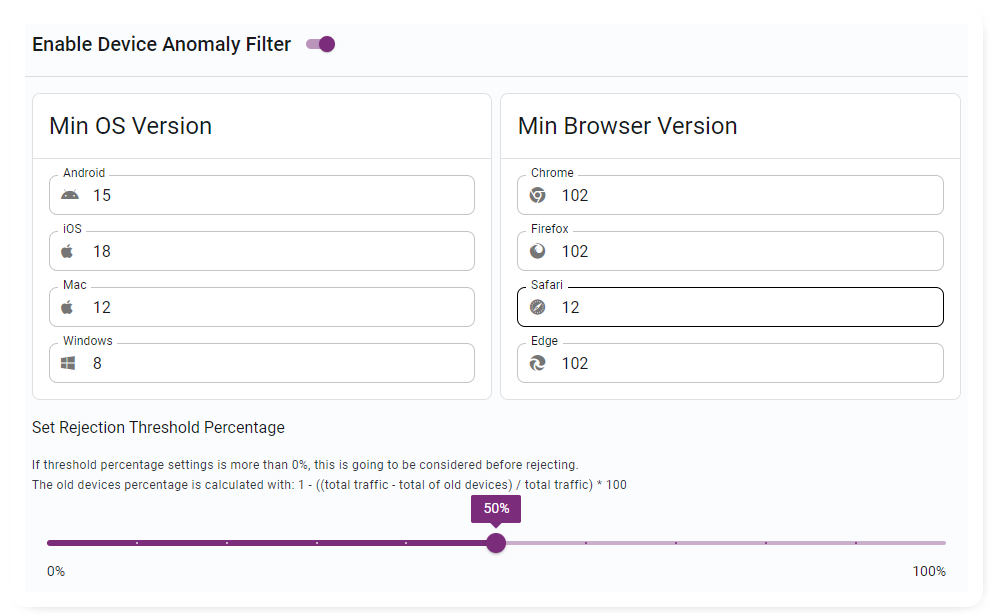Toggle the Enable Device Anomaly Filter switch
The image size is (993, 616).
tap(320, 44)
